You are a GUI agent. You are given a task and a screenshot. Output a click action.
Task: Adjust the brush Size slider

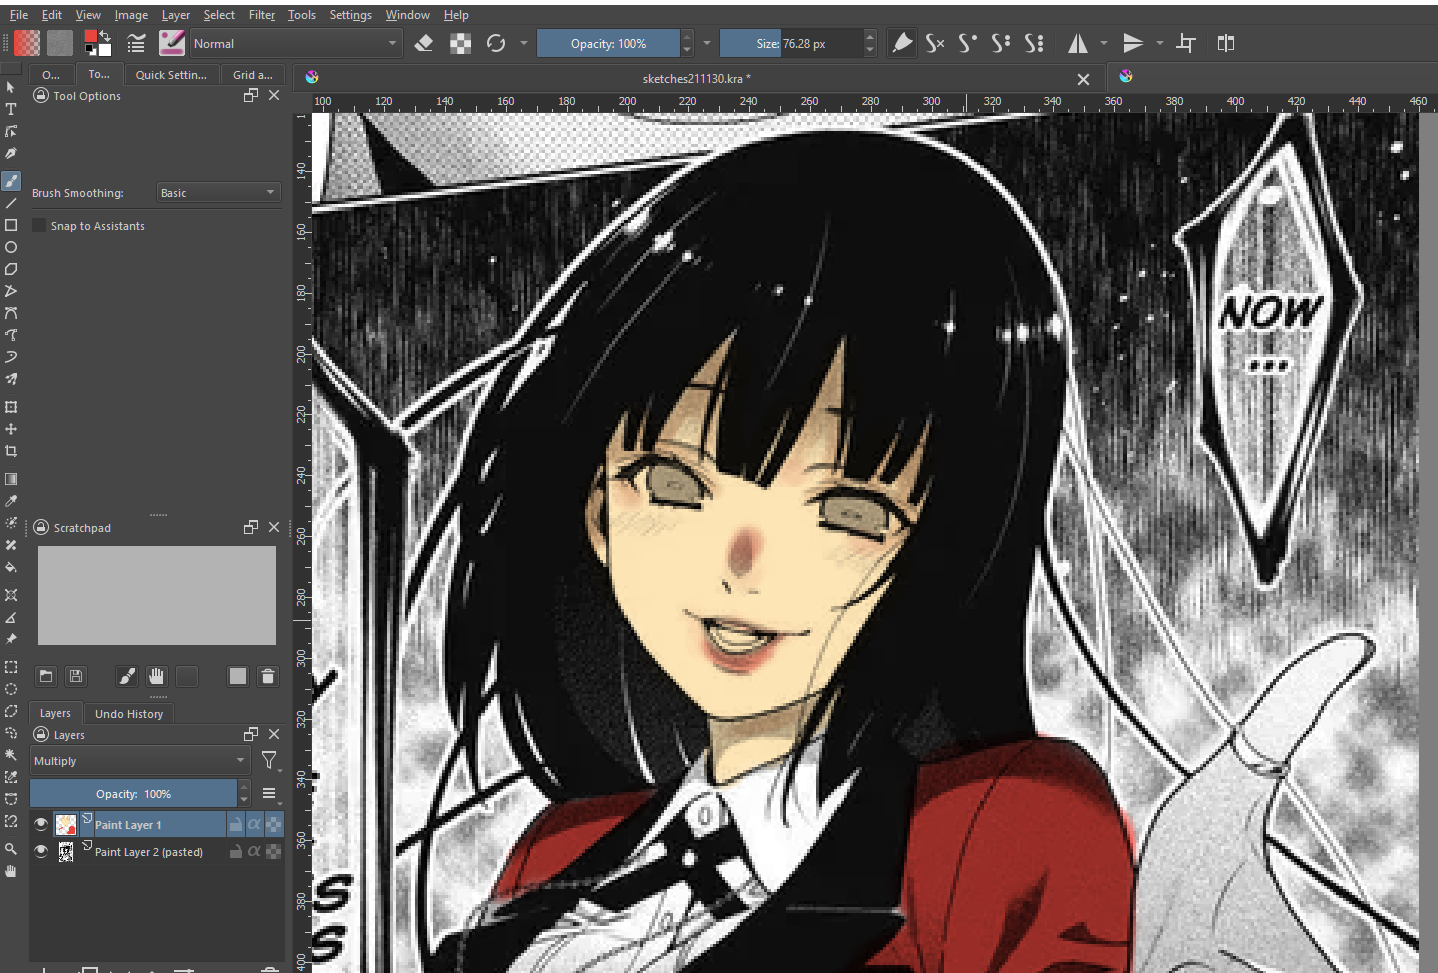pyautogui.click(x=790, y=43)
